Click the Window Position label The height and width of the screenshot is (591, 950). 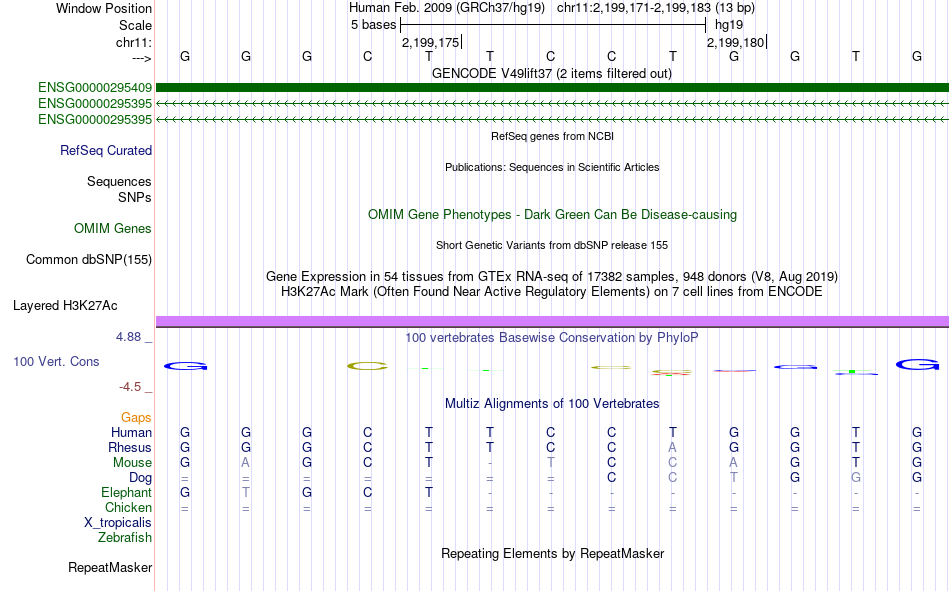pos(104,8)
